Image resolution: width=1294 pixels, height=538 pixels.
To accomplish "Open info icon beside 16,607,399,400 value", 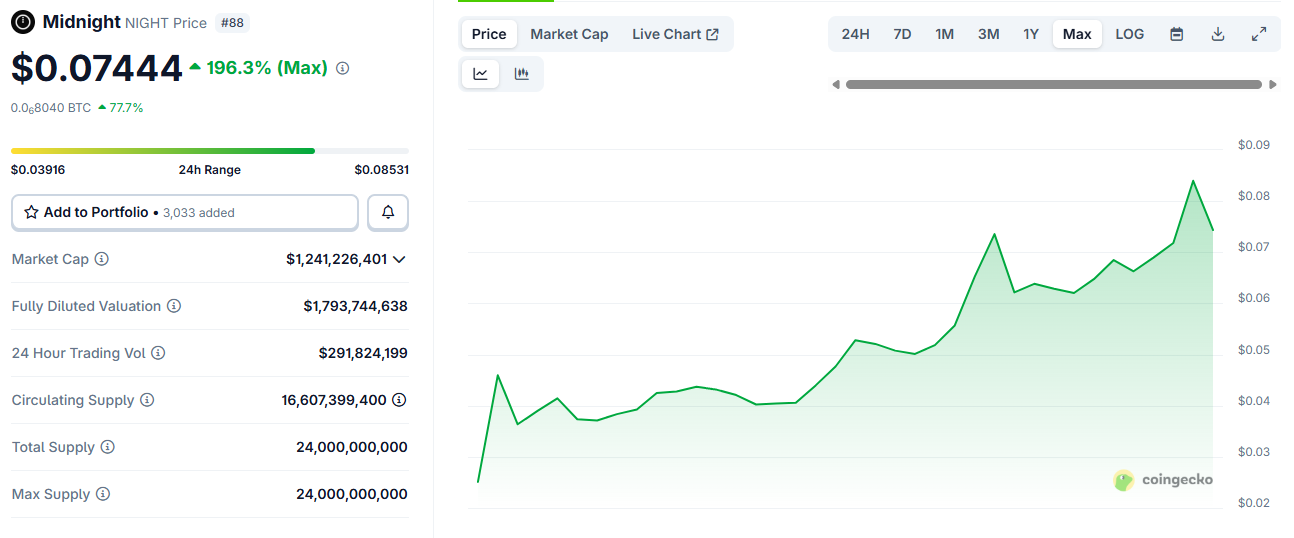I will tap(399, 400).
